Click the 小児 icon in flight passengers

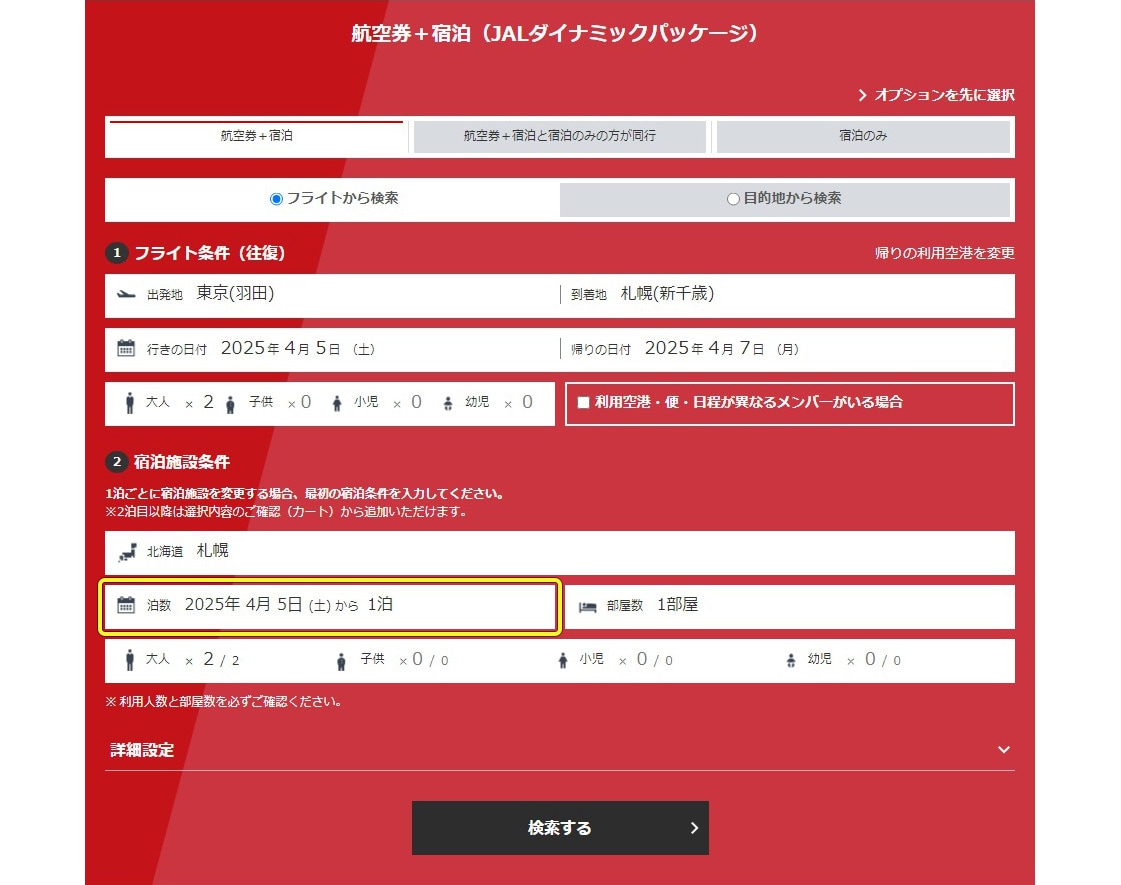pyautogui.click(x=337, y=404)
